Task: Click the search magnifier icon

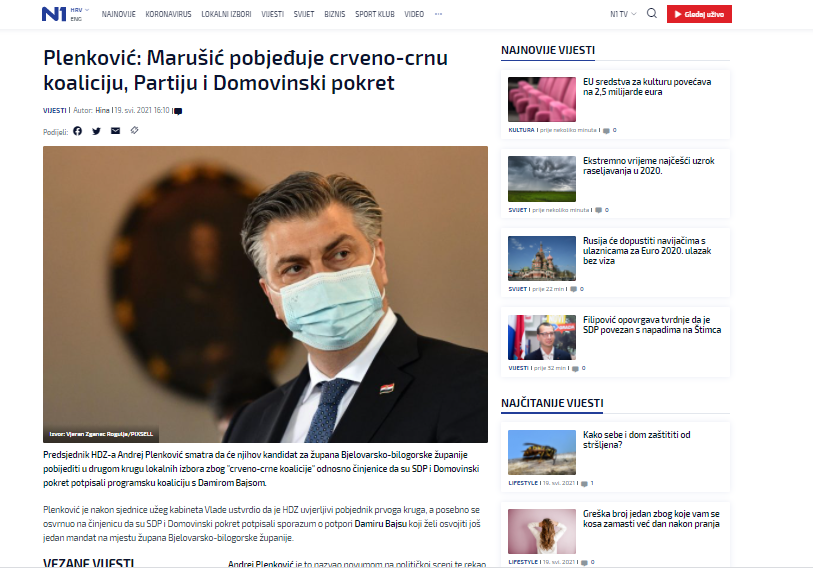Action: [x=652, y=13]
